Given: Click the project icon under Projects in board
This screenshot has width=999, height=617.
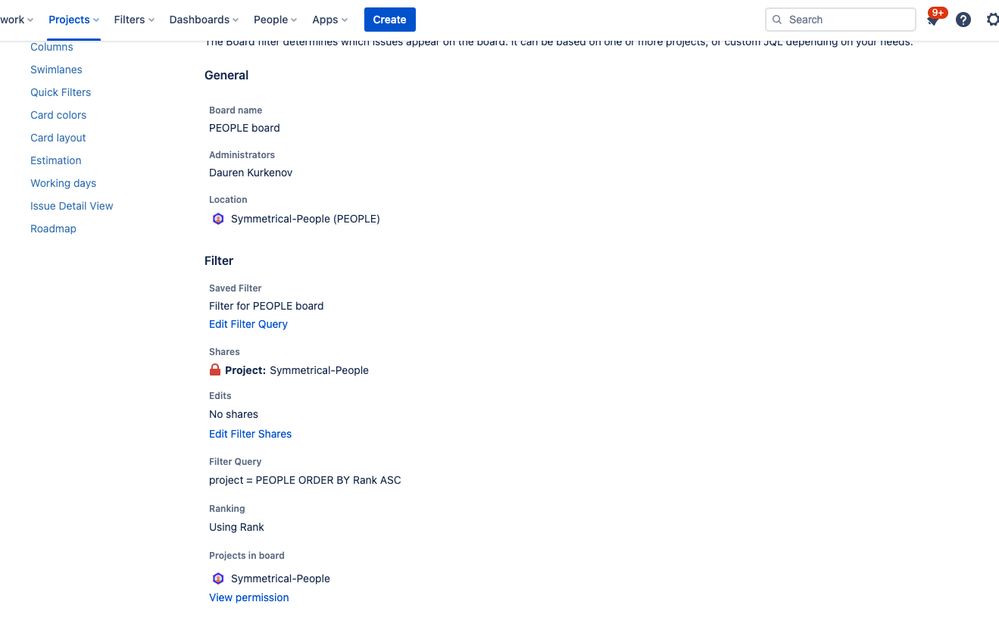Looking at the screenshot, I should (218, 578).
